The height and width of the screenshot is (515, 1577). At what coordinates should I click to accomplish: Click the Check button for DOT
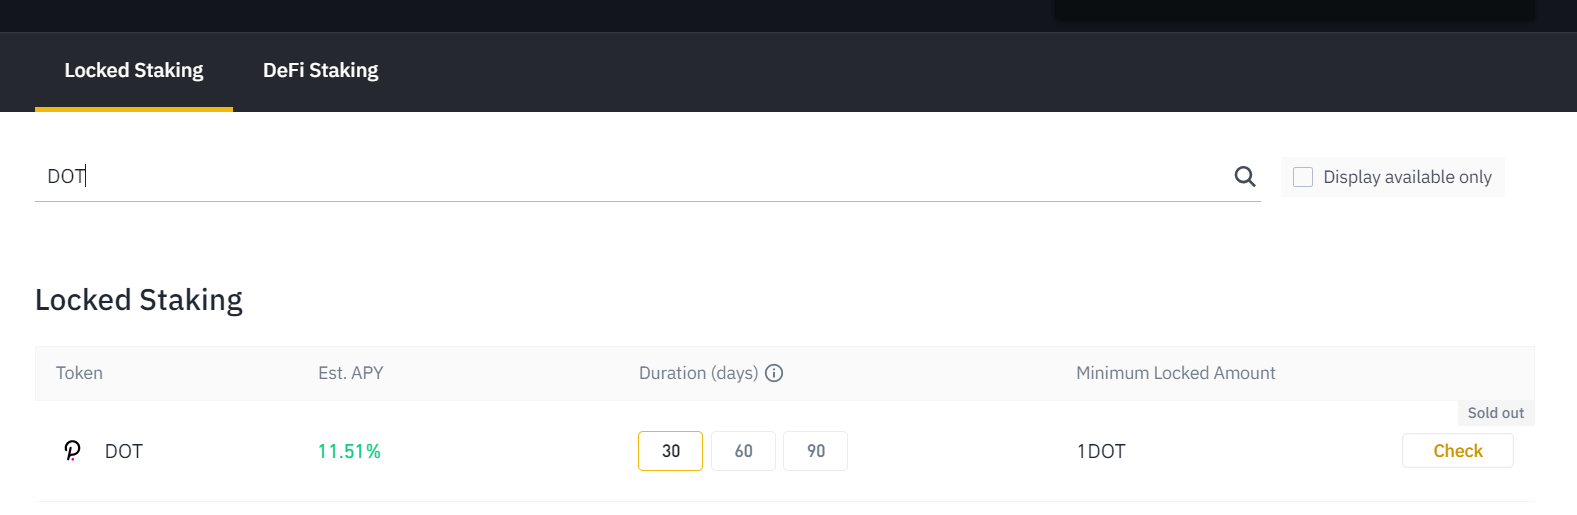point(1458,451)
